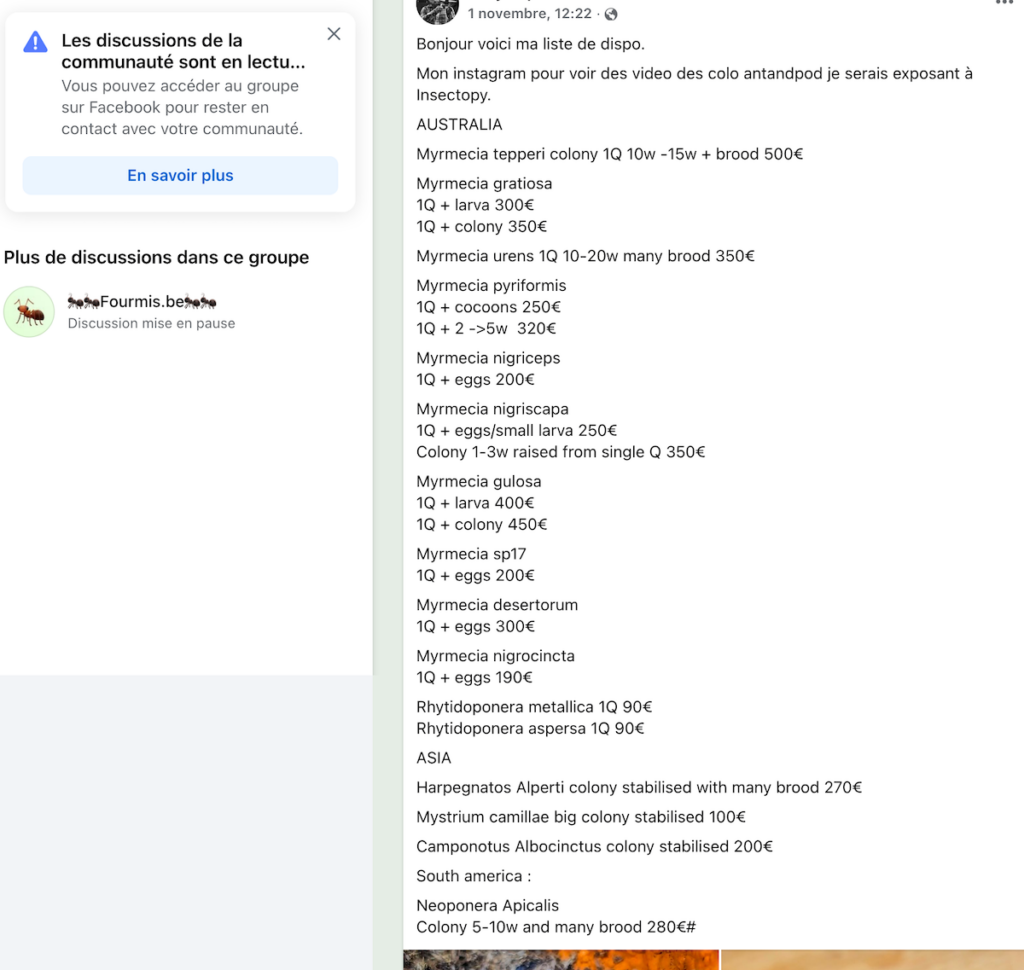Click the blue warning triangle icon
Screen dimensions: 1024x970
[35, 42]
